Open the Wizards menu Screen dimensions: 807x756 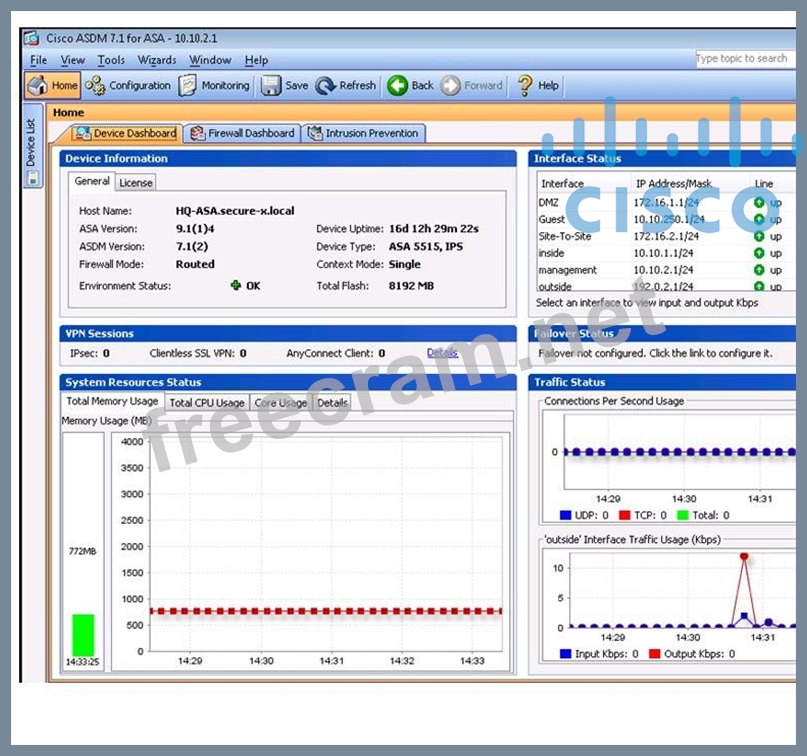point(157,60)
